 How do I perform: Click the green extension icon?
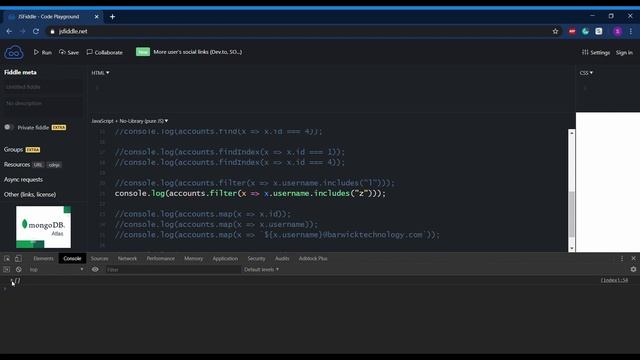(x=585, y=31)
